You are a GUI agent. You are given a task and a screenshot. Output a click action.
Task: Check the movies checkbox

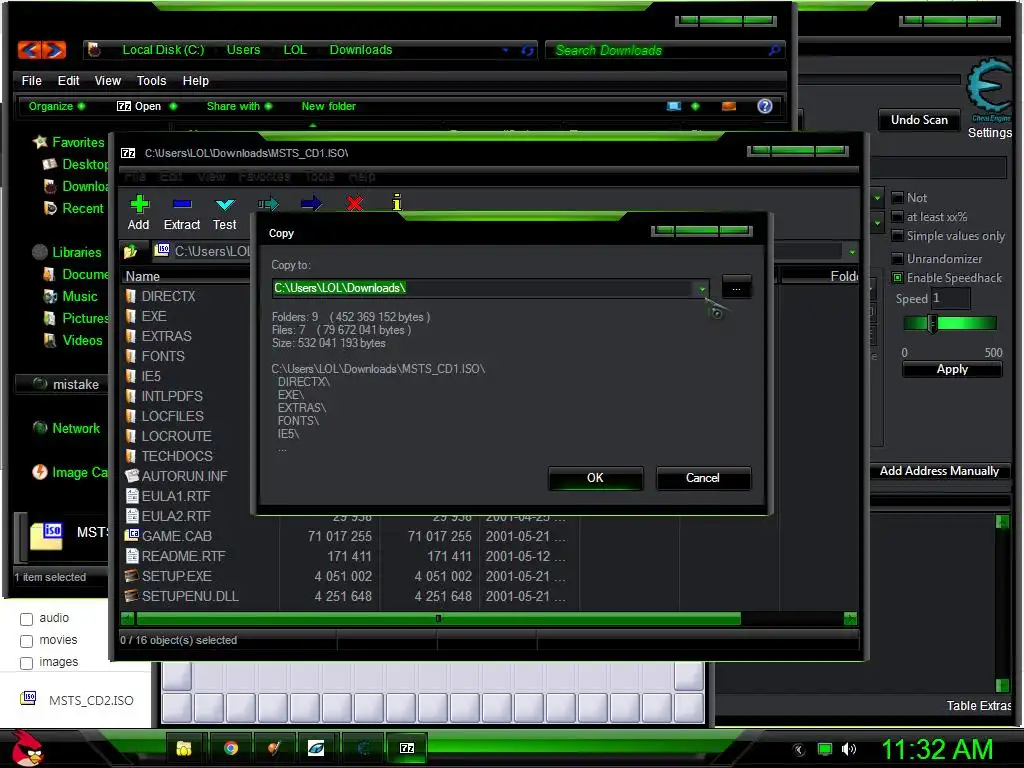coord(26,641)
